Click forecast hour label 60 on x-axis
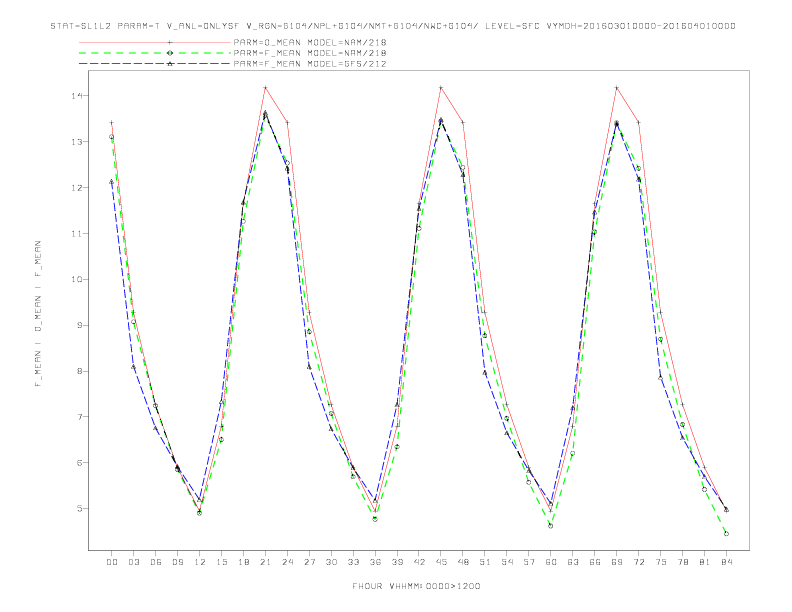The width and height of the screenshot is (792, 612). (x=551, y=562)
